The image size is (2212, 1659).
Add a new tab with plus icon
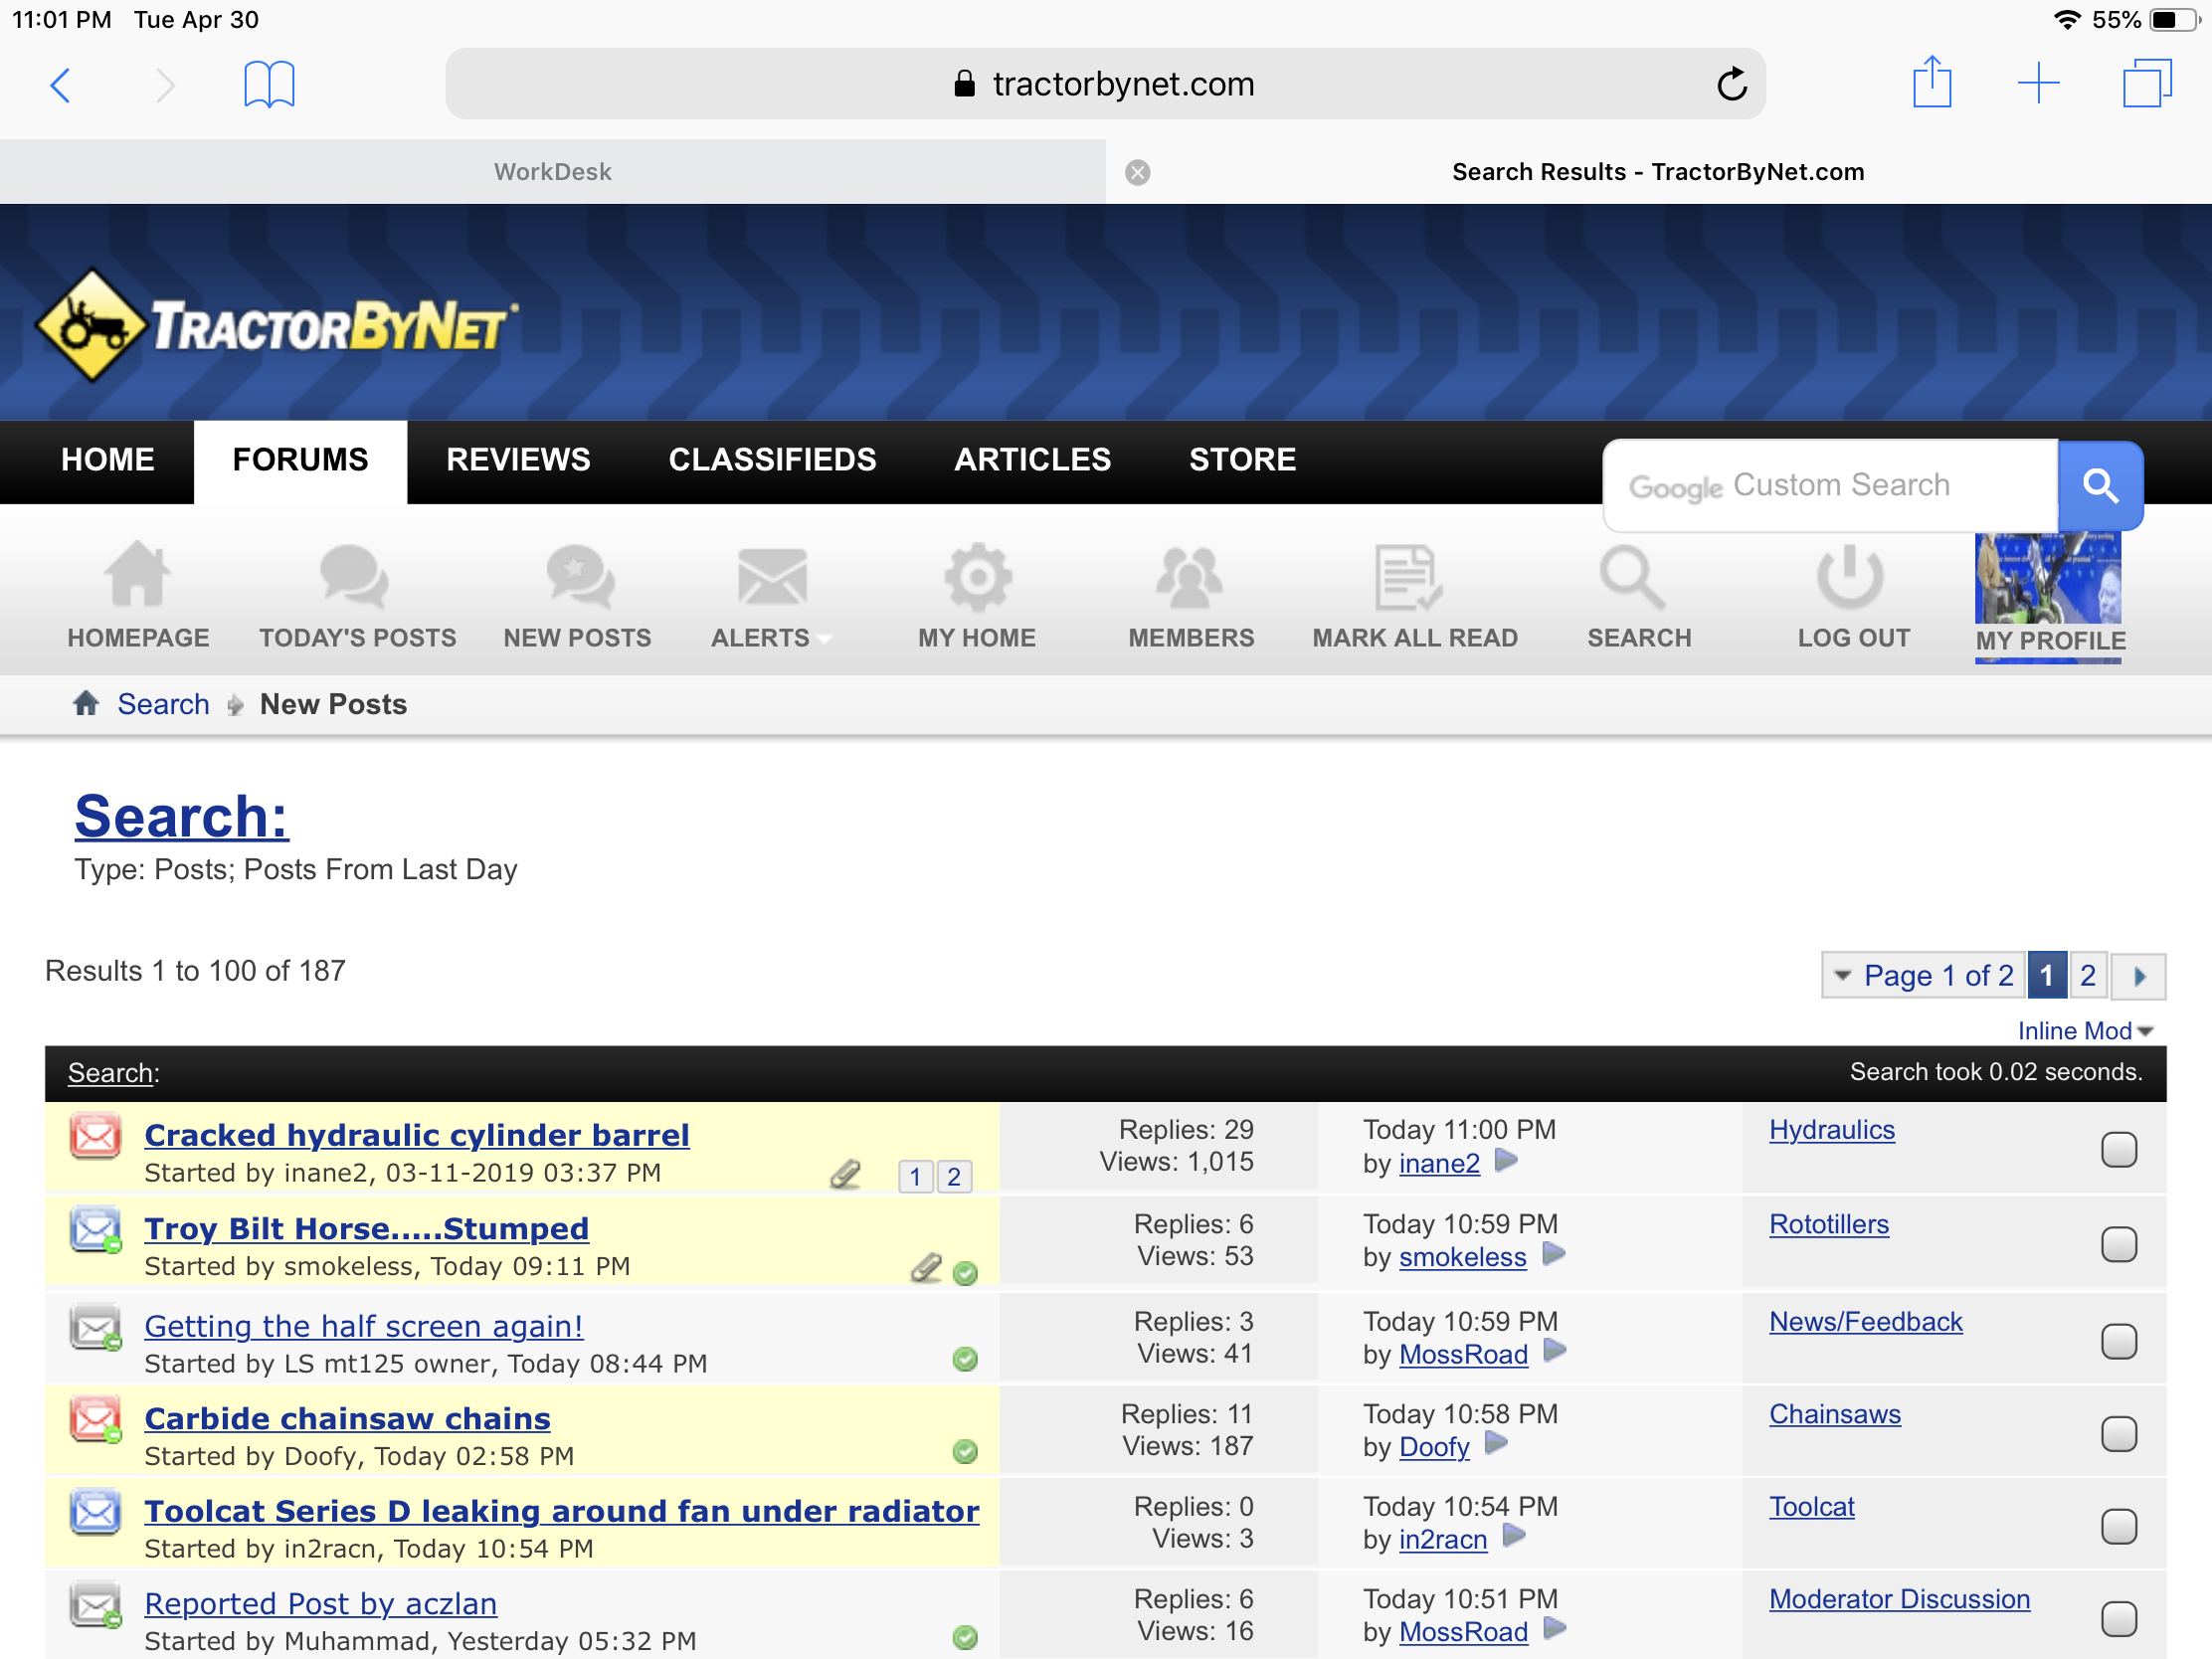tap(2037, 83)
